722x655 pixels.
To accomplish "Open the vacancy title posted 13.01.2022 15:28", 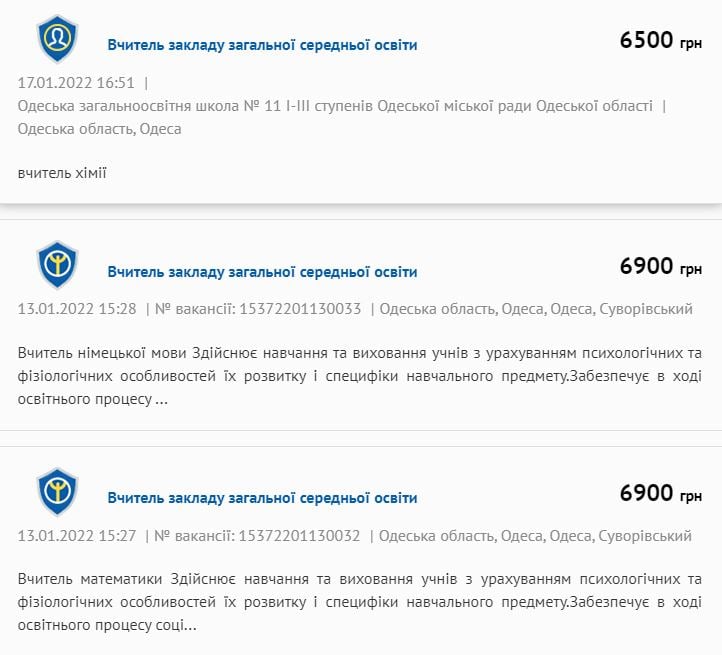I will click(262, 272).
